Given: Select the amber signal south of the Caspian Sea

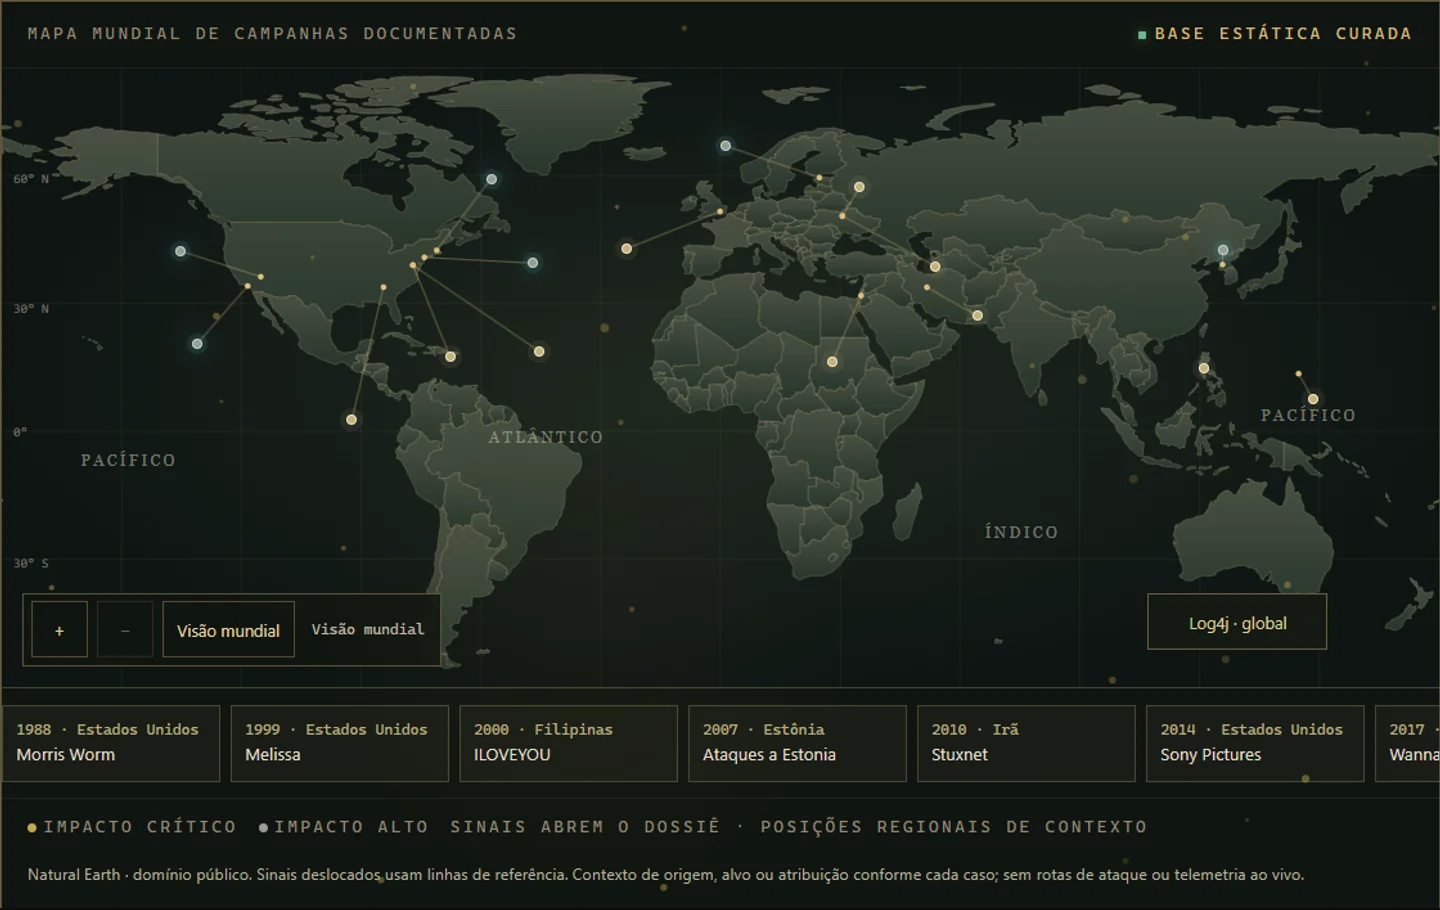Looking at the screenshot, I should pos(935,267).
